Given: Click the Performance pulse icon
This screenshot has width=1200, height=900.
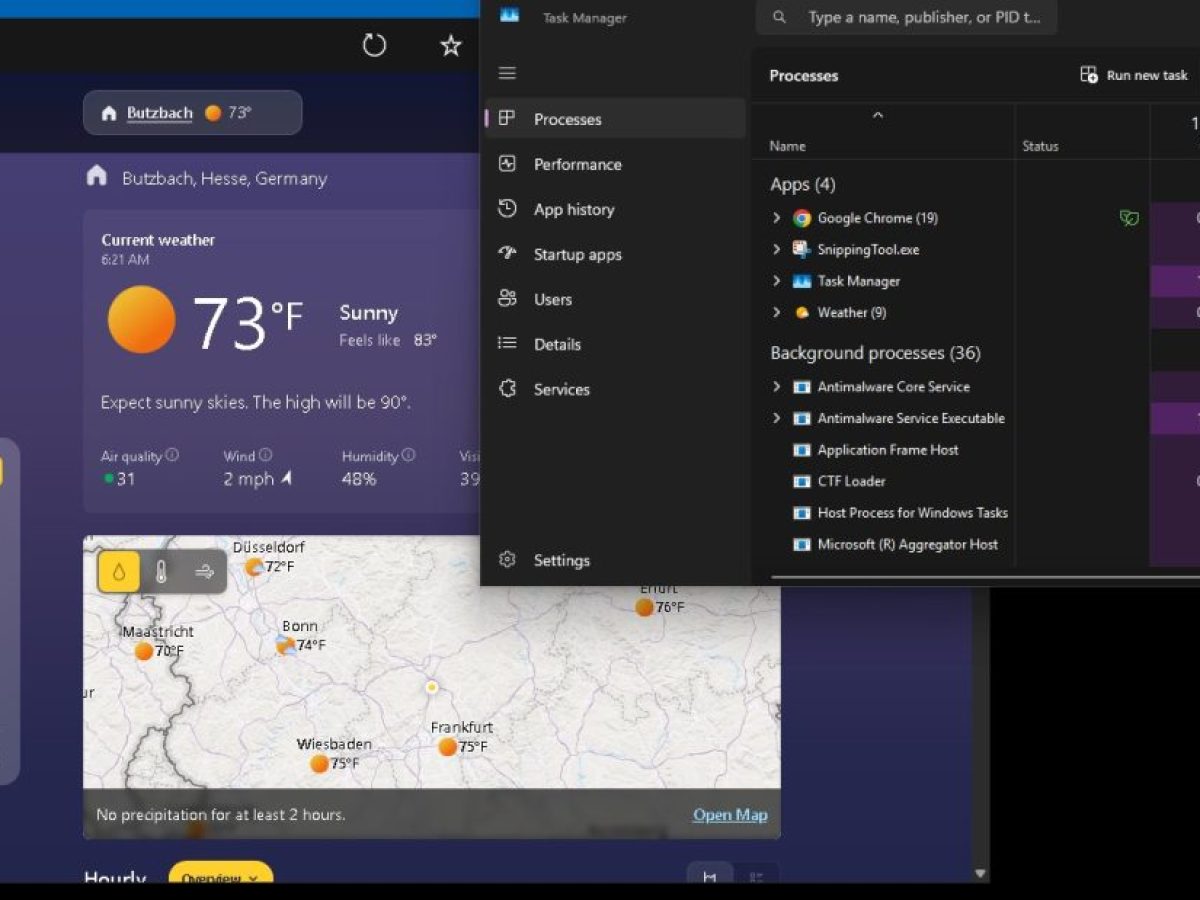Looking at the screenshot, I should [x=507, y=163].
